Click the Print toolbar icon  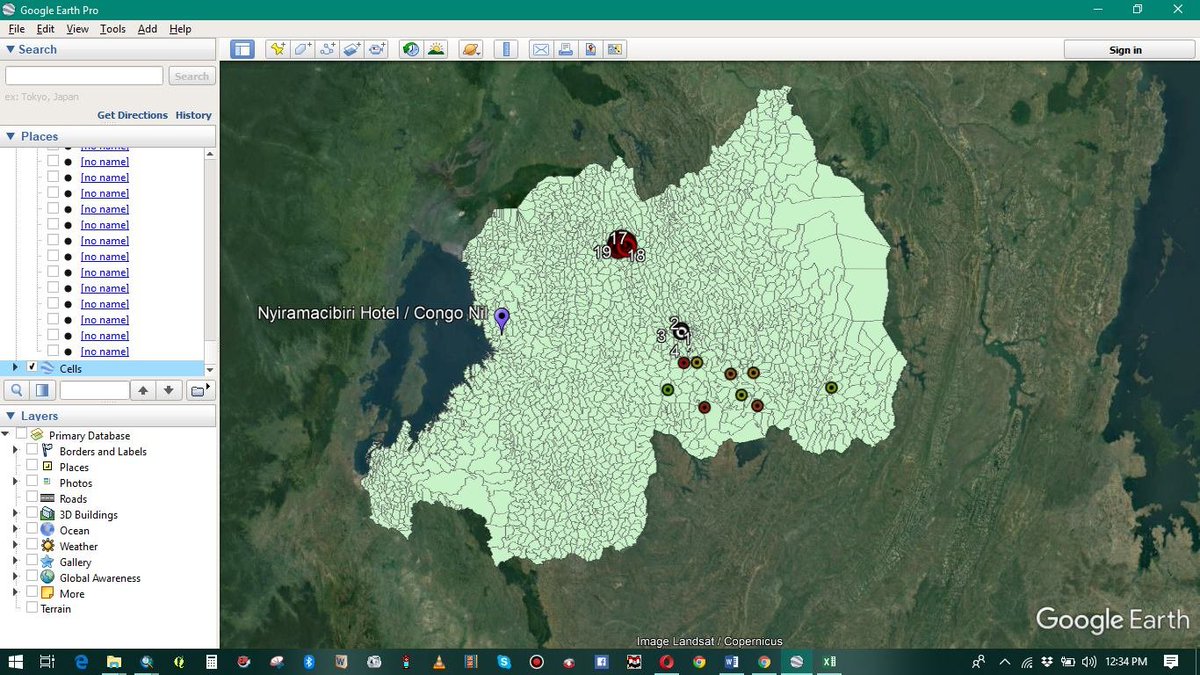(565, 49)
